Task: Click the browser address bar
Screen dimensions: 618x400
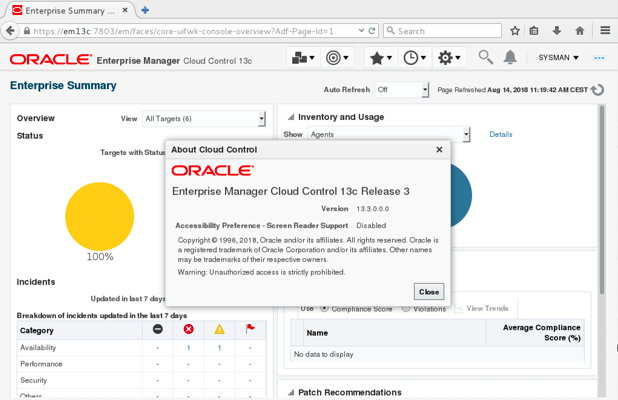Action: pyautogui.click(x=189, y=31)
